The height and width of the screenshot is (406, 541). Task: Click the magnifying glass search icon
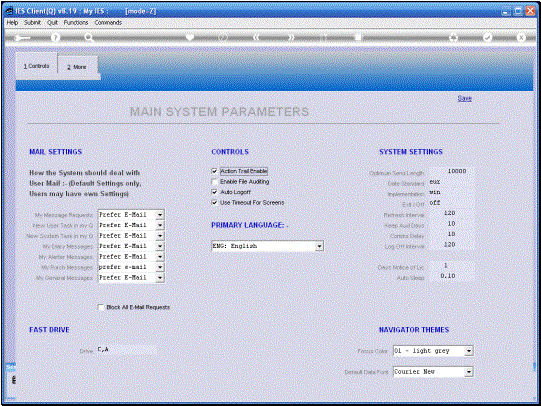89,37
